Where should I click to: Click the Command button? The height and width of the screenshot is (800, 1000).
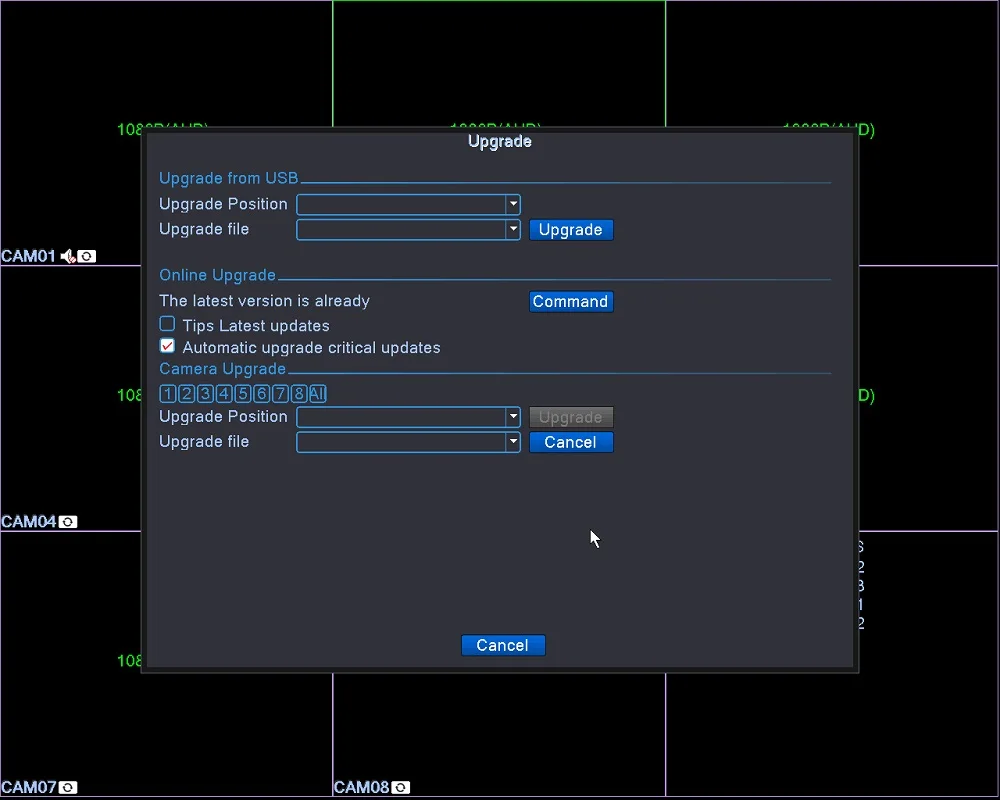click(571, 301)
